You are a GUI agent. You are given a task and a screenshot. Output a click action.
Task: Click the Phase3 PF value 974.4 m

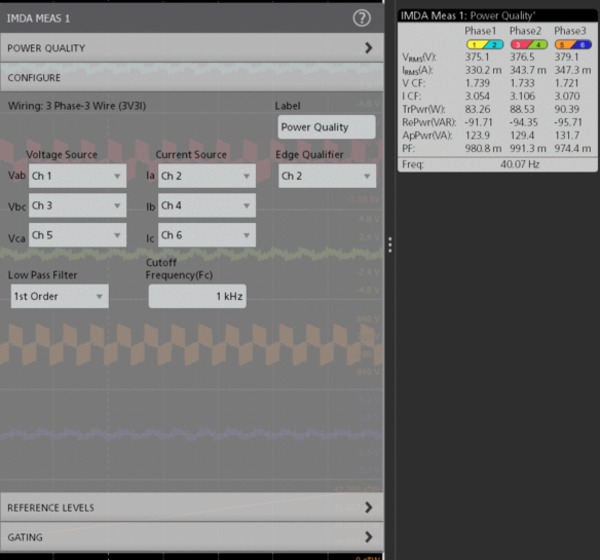(x=573, y=148)
